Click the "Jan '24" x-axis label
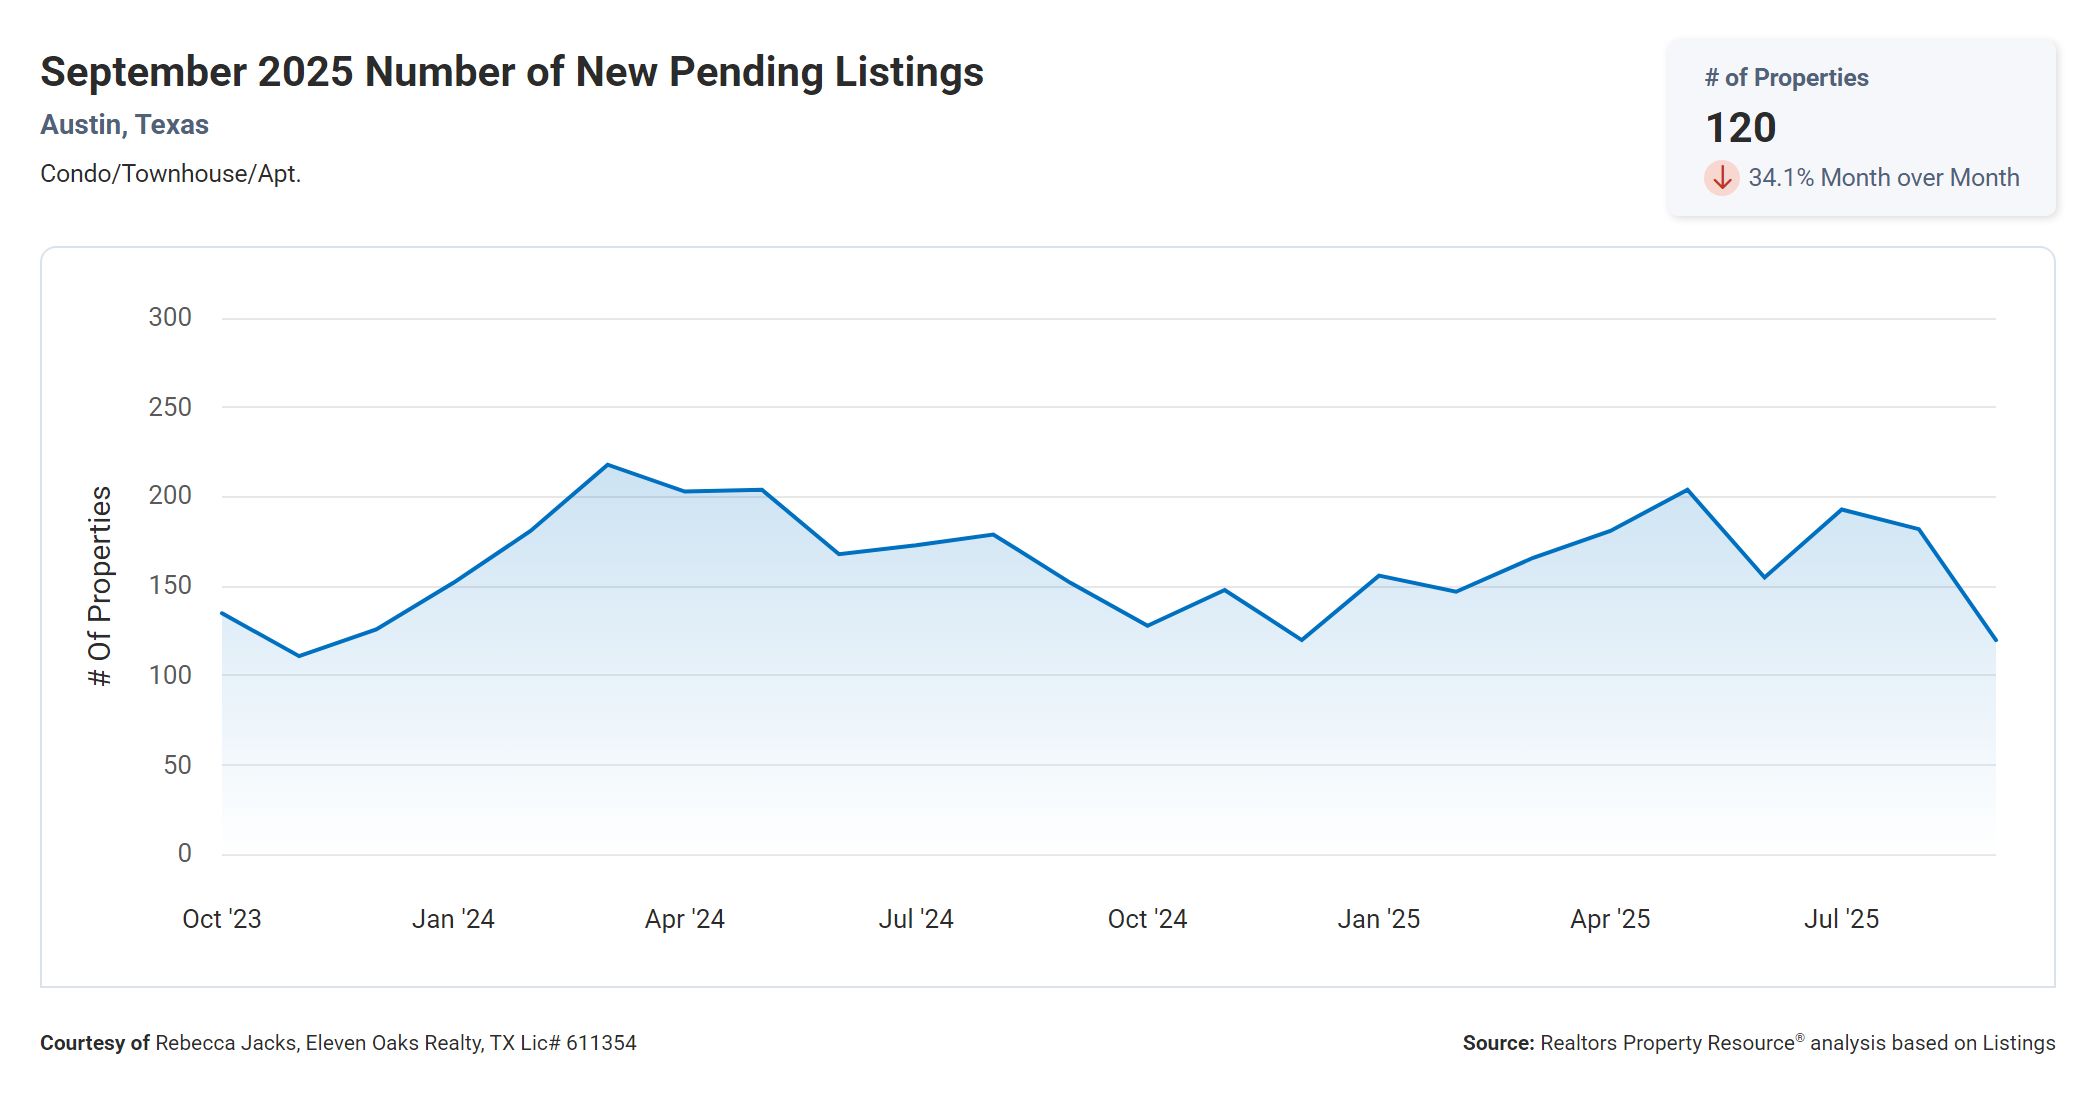The width and height of the screenshot is (2096, 1100). click(453, 919)
